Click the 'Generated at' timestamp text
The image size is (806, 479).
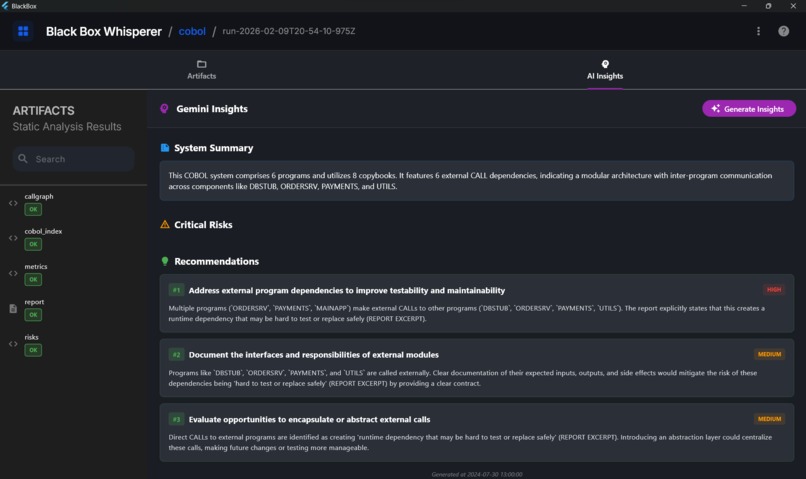[x=477, y=474]
